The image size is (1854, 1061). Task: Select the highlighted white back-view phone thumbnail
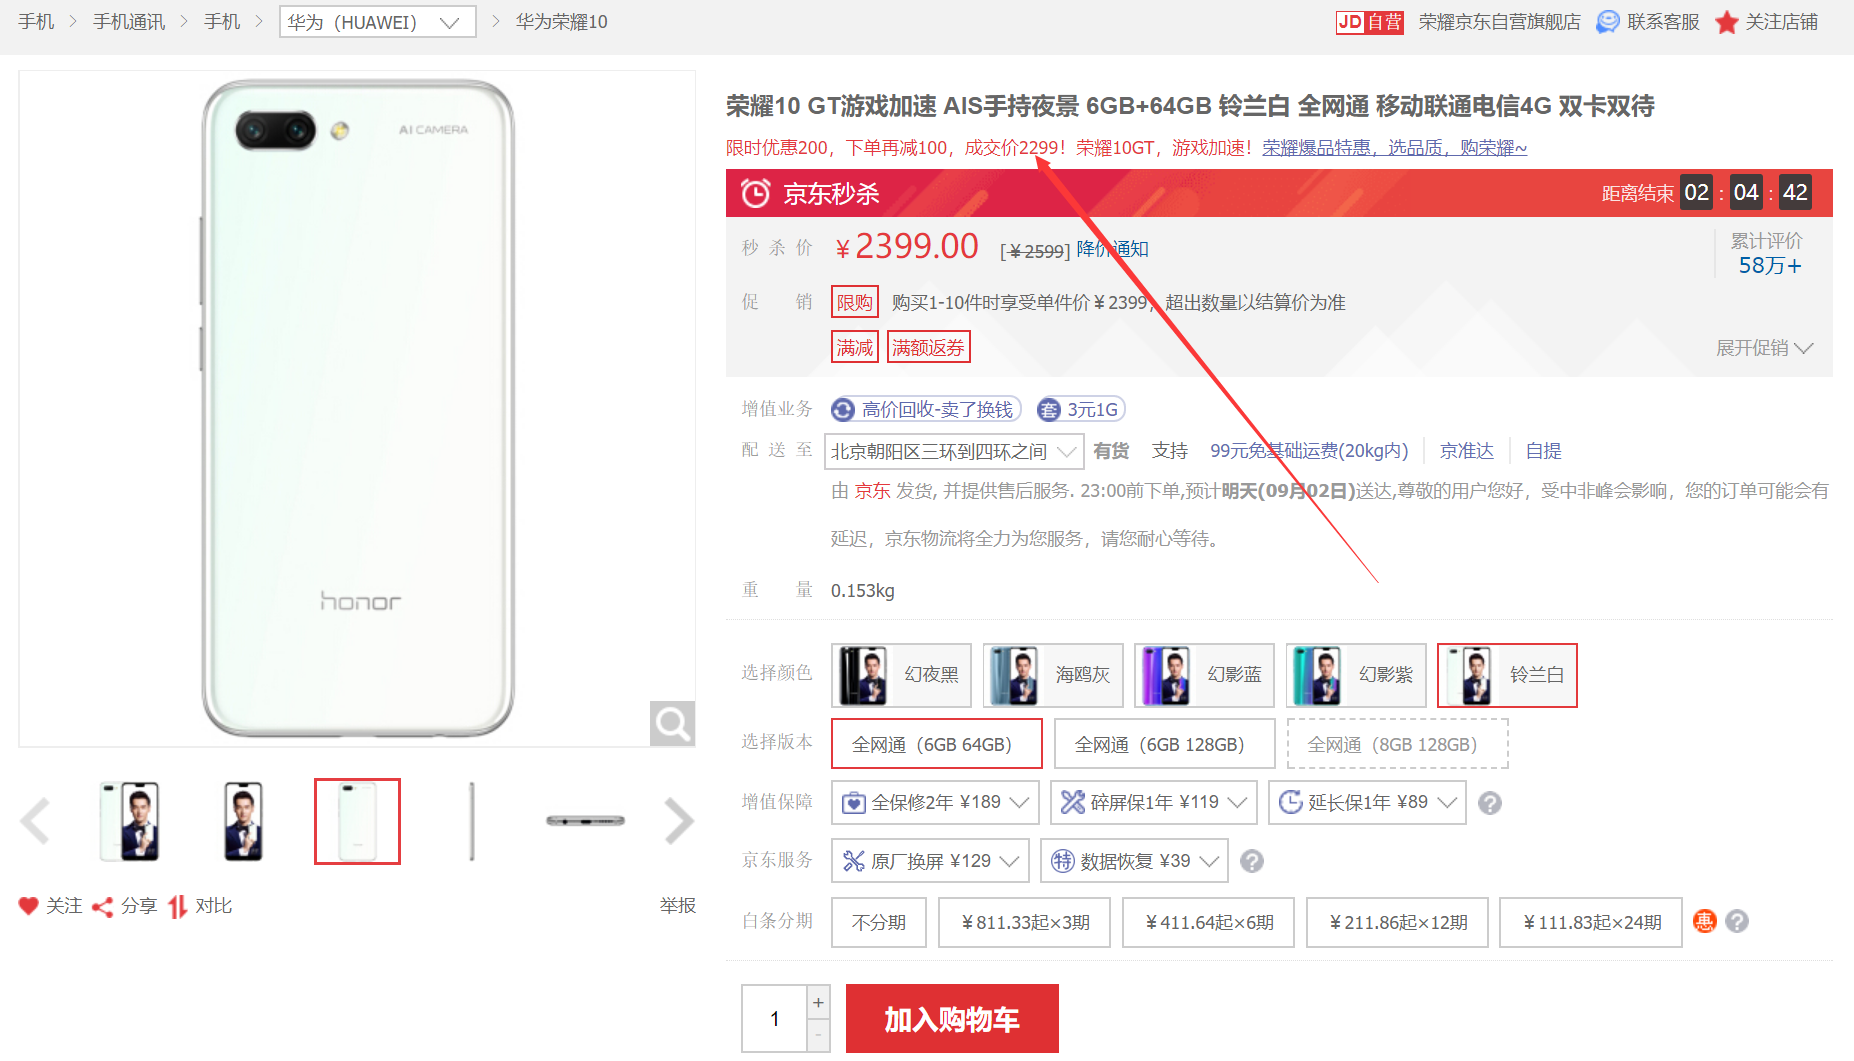tap(357, 821)
